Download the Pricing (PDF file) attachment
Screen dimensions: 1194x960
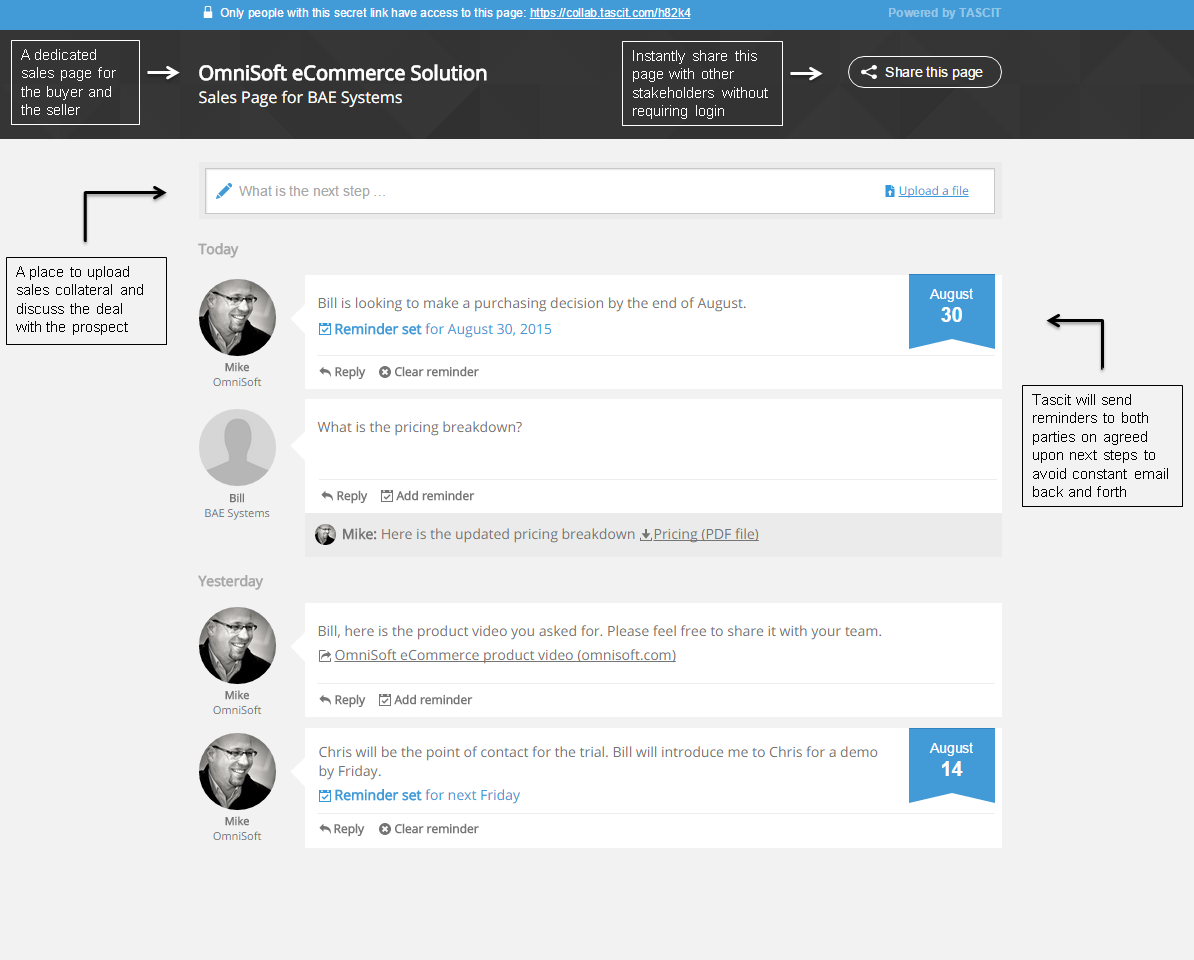click(705, 534)
